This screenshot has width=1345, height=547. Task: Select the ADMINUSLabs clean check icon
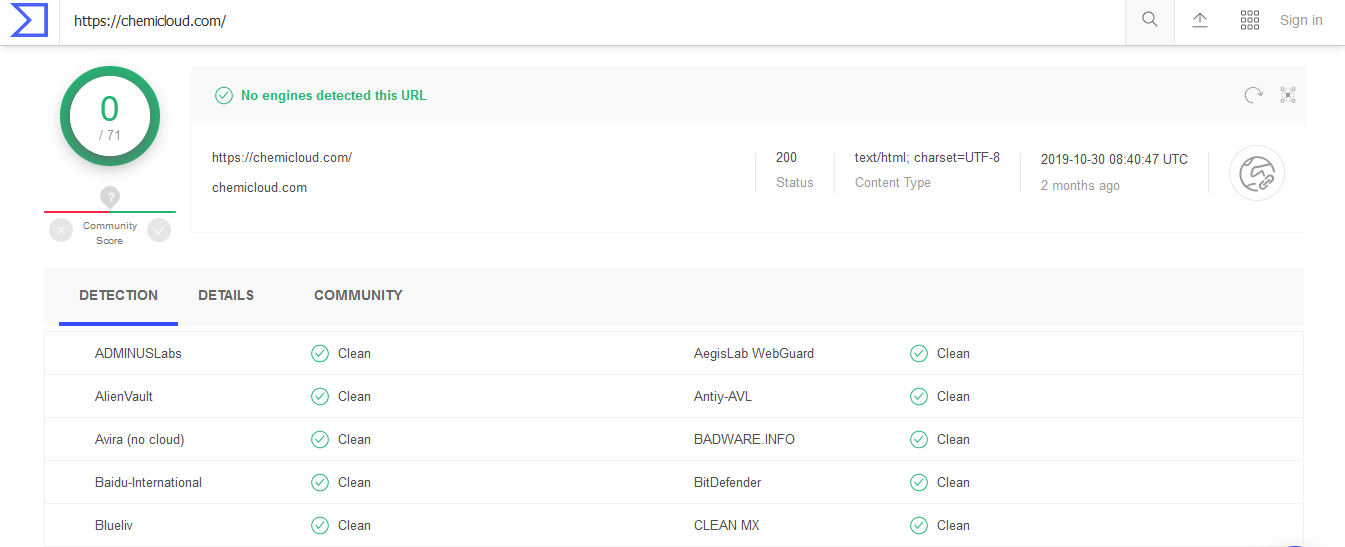tap(320, 353)
